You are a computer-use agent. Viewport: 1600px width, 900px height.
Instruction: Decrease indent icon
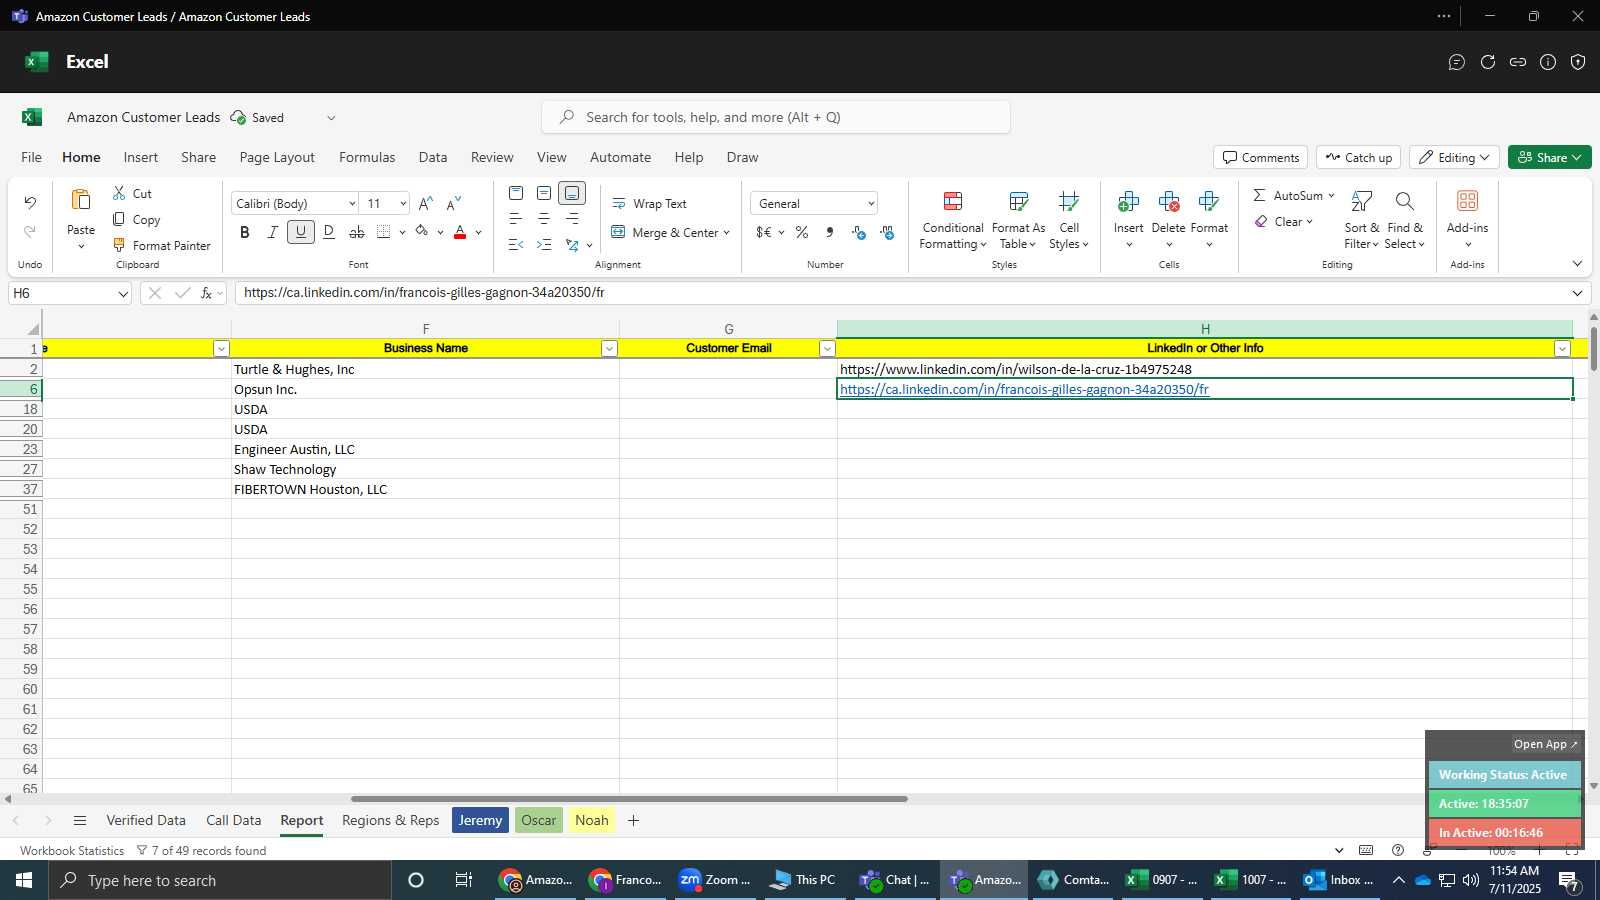516,245
